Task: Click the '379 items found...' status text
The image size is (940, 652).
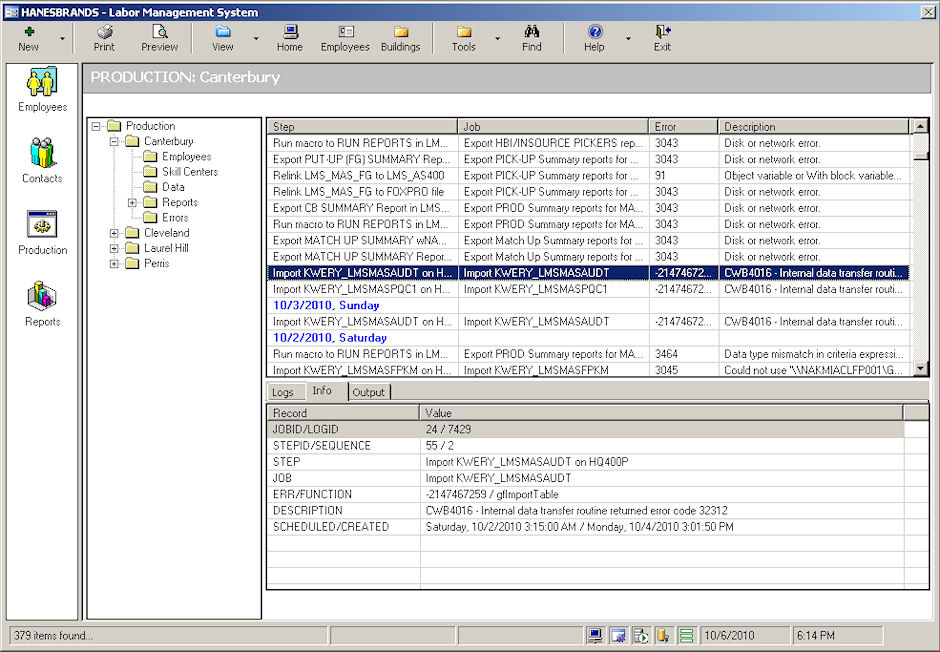Action: tap(53, 635)
